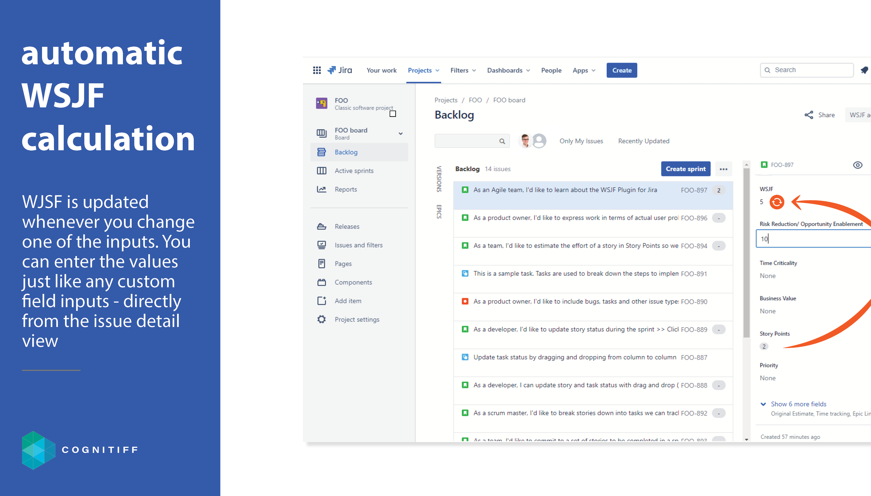Image resolution: width=871 pixels, height=496 pixels.
Task: Select the FOO-894 issue row
Action: tap(593, 251)
